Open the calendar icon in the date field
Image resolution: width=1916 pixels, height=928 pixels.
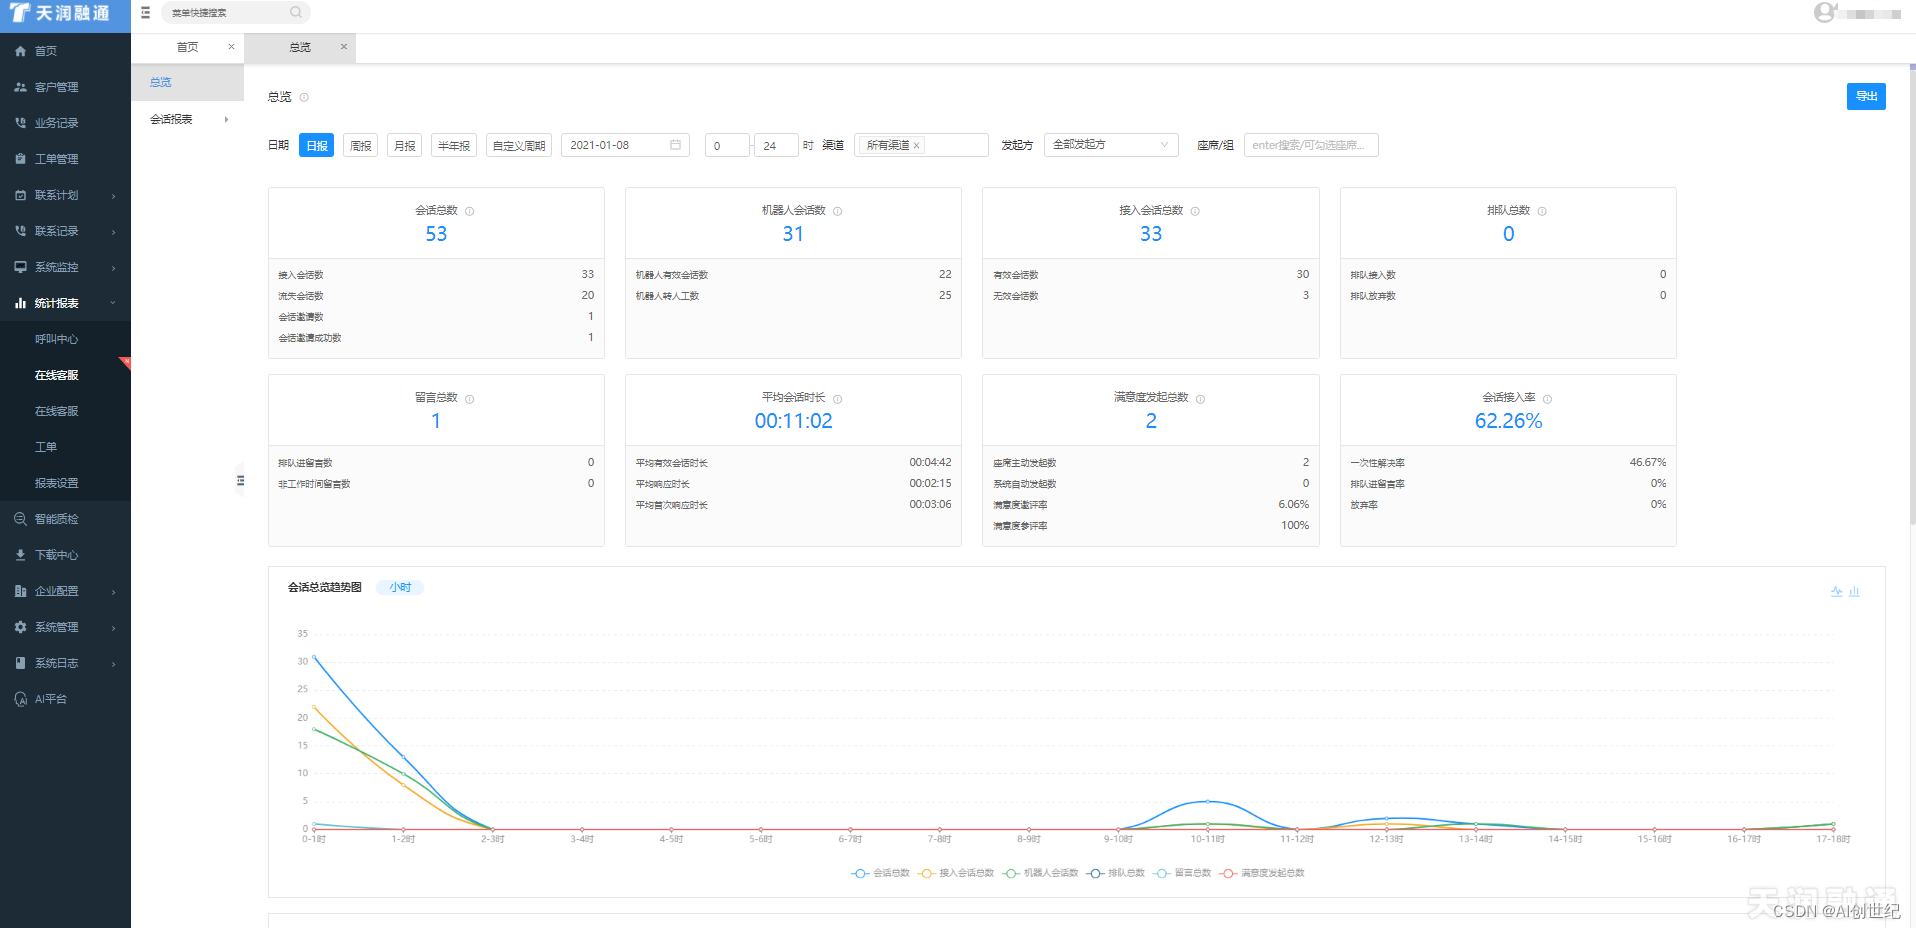[675, 145]
